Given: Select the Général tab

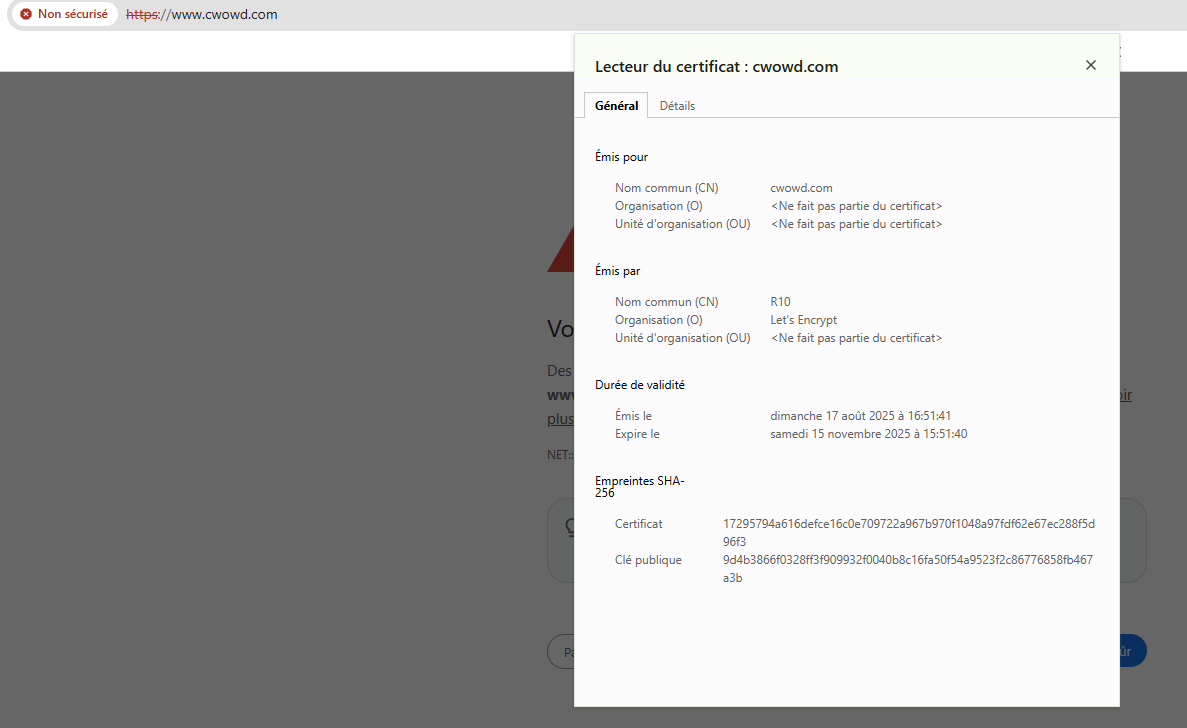Looking at the screenshot, I should coord(616,106).
